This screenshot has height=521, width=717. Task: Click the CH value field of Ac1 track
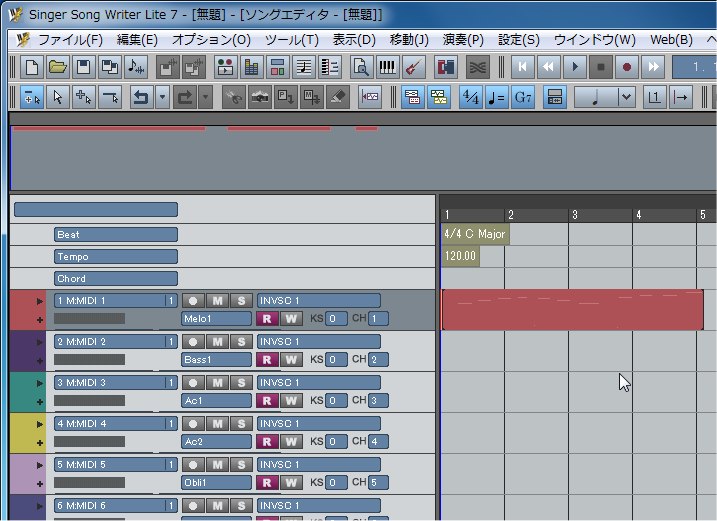pyautogui.click(x=378, y=401)
